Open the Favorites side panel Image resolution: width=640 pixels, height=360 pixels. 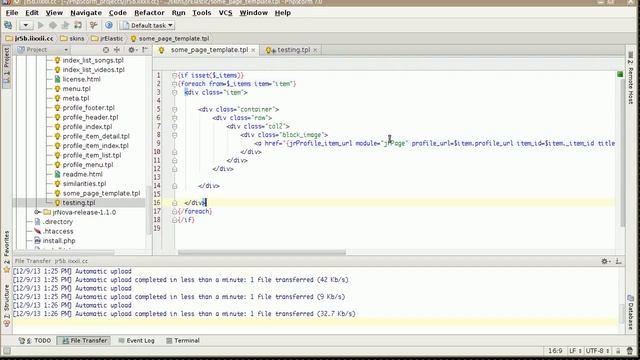click(x=7, y=252)
